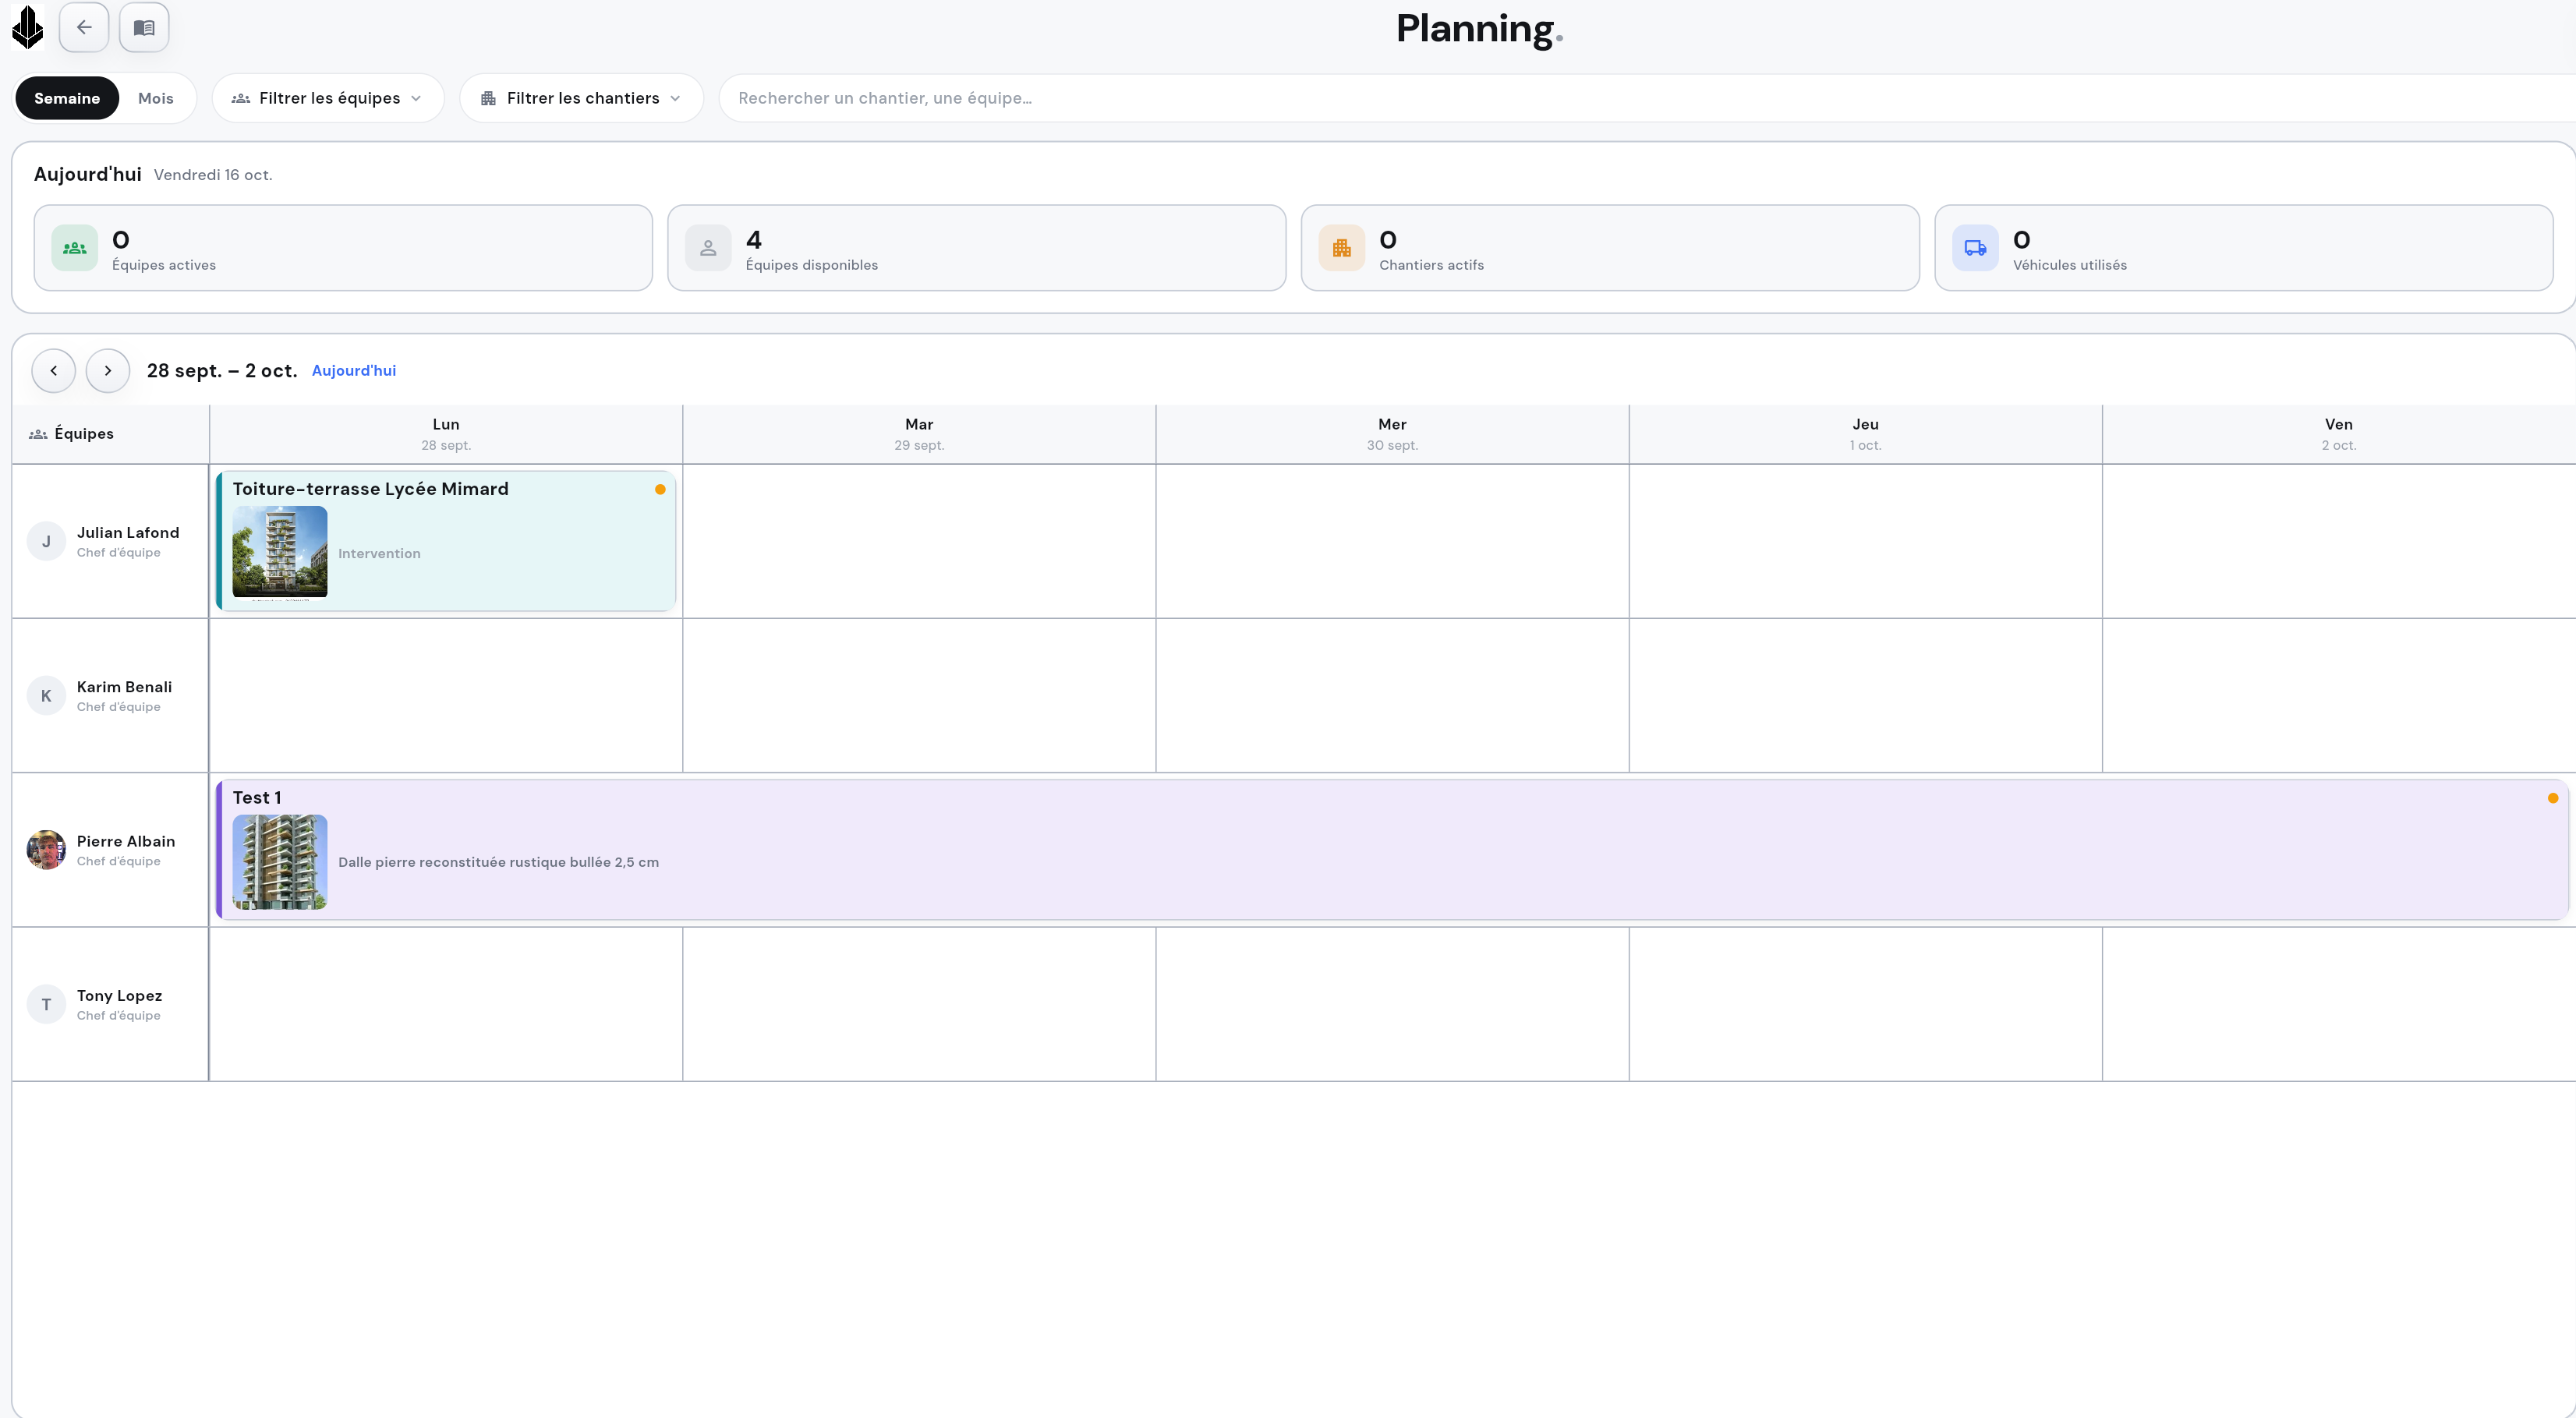Go to next week with right chevron

click(x=108, y=371)
